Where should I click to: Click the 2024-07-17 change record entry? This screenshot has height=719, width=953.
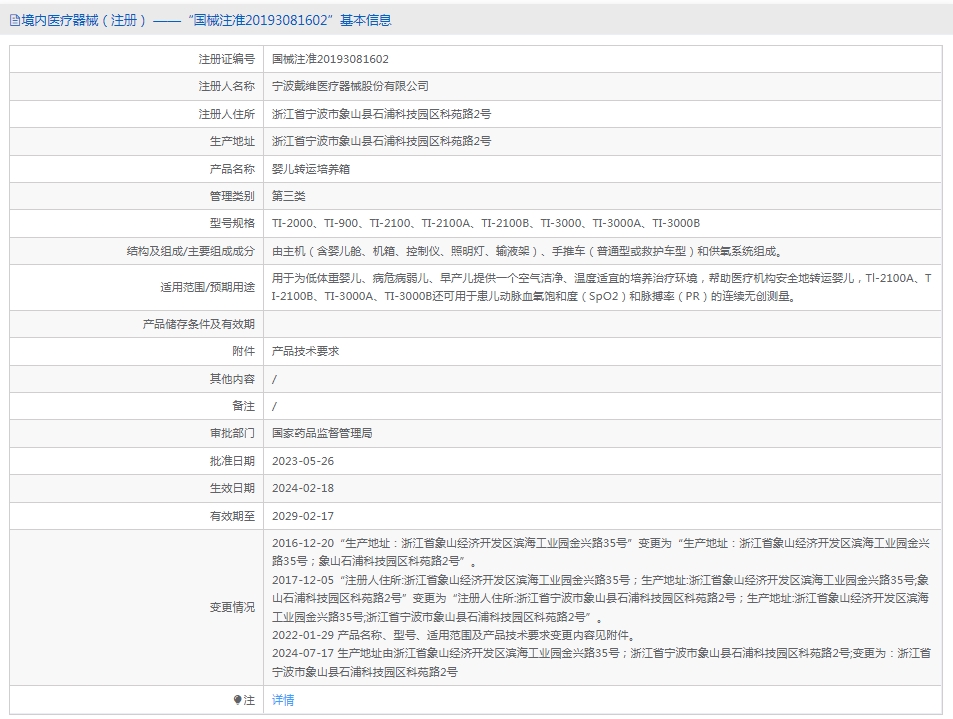tap(601, 662)
